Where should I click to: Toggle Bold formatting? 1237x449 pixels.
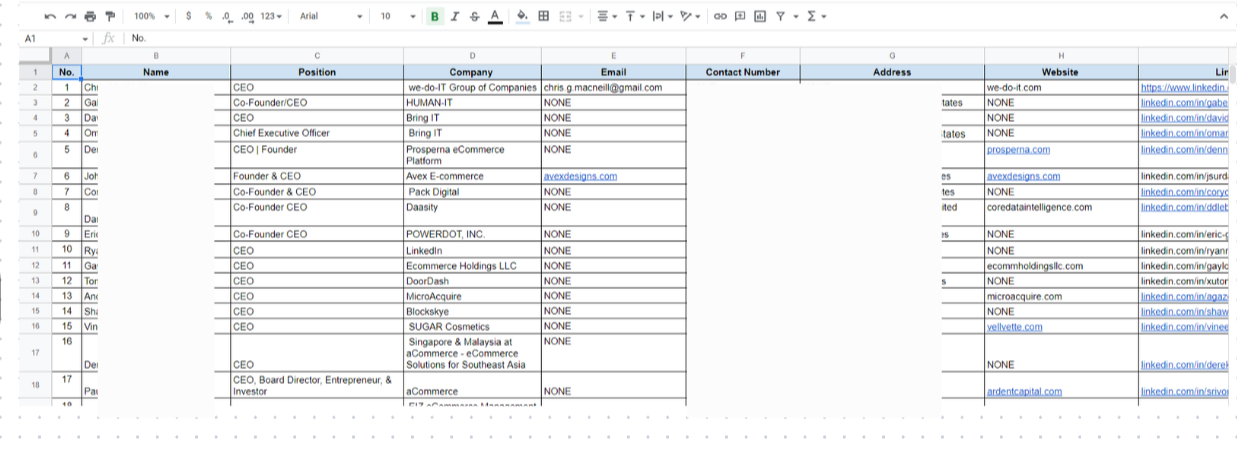point(435,16)
